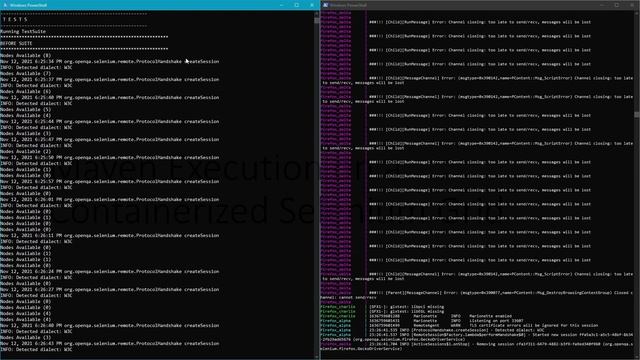Maximize the right PowerShell window
The width and height of the screenshot is (640, 360).
[x=617, y=5]
